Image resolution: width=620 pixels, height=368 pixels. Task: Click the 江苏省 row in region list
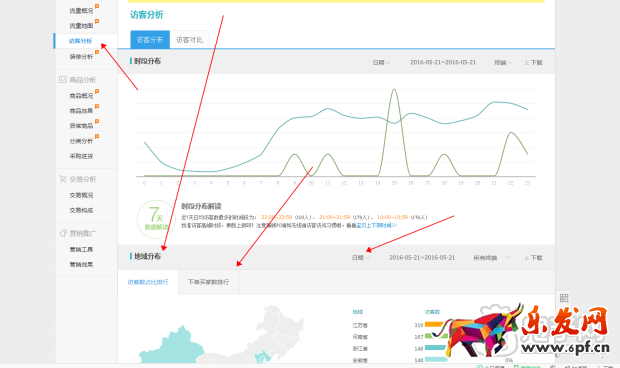[x=360, y=325]
